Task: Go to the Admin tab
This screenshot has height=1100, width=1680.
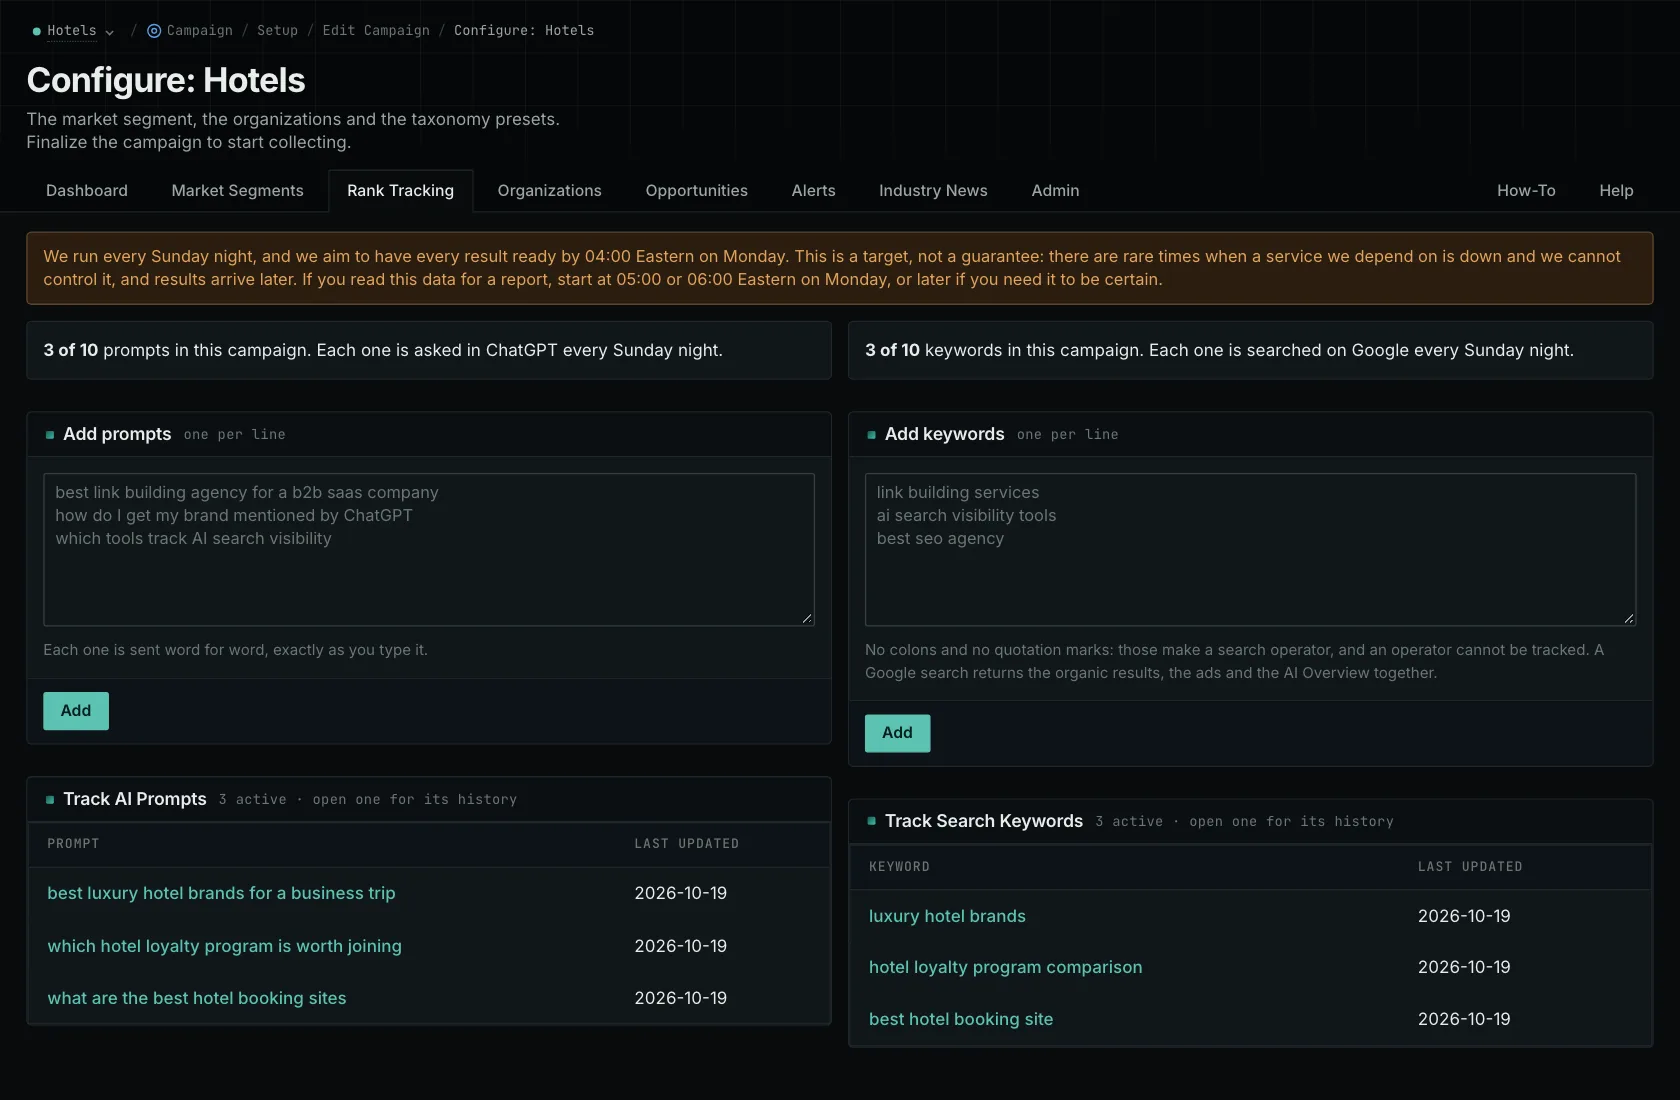Action: click(x=1055, y=191)
